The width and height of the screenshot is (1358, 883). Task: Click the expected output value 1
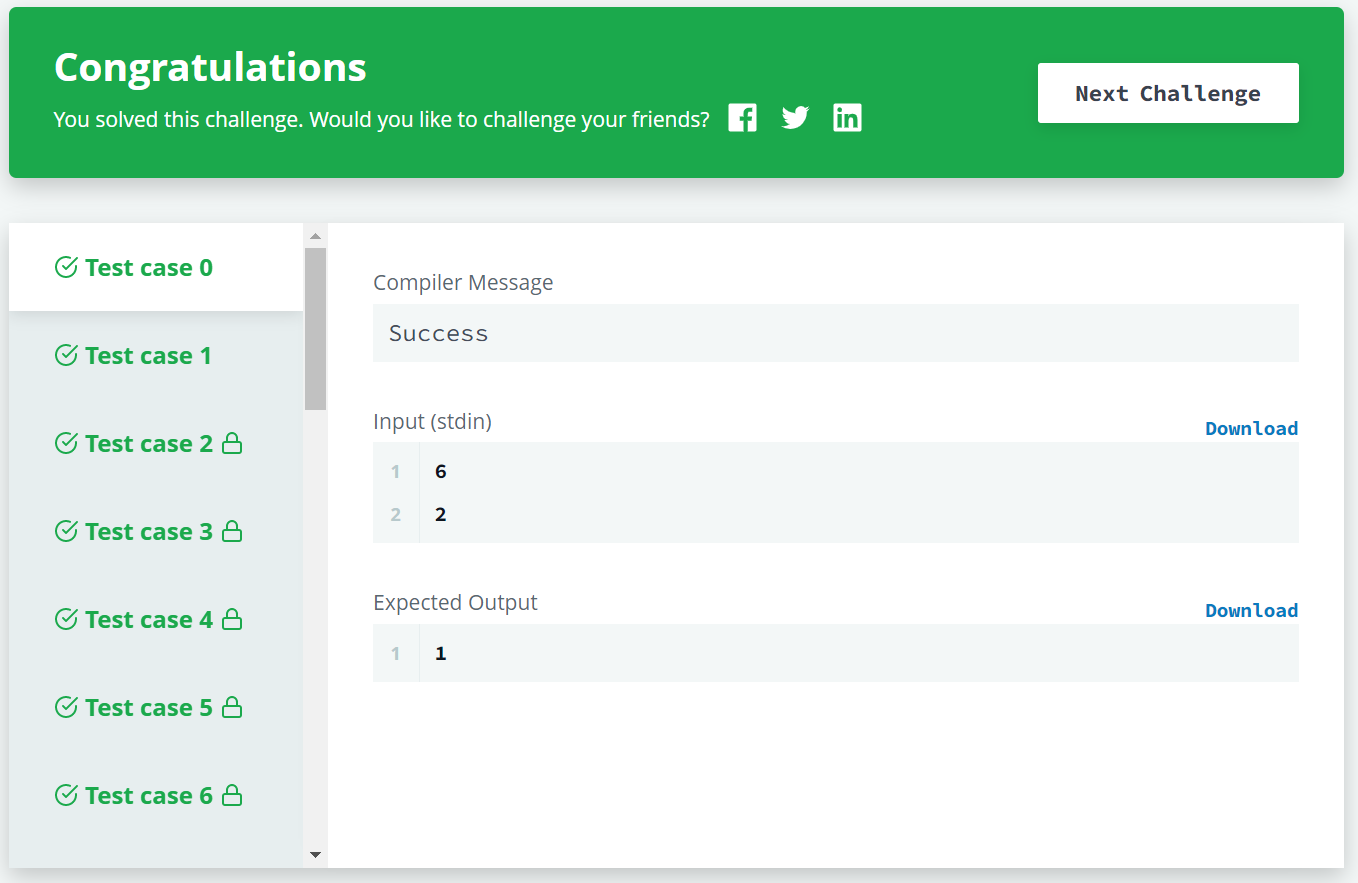point(441,653)
